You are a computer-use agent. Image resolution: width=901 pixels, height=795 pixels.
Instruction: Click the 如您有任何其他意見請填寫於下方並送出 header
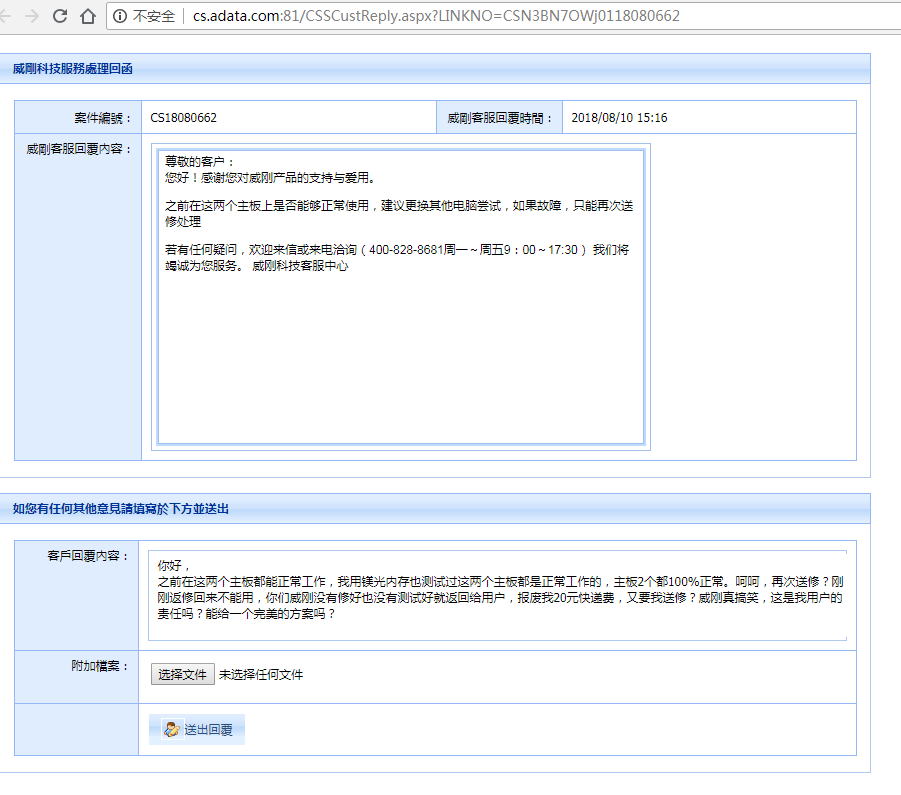[121, 509]
